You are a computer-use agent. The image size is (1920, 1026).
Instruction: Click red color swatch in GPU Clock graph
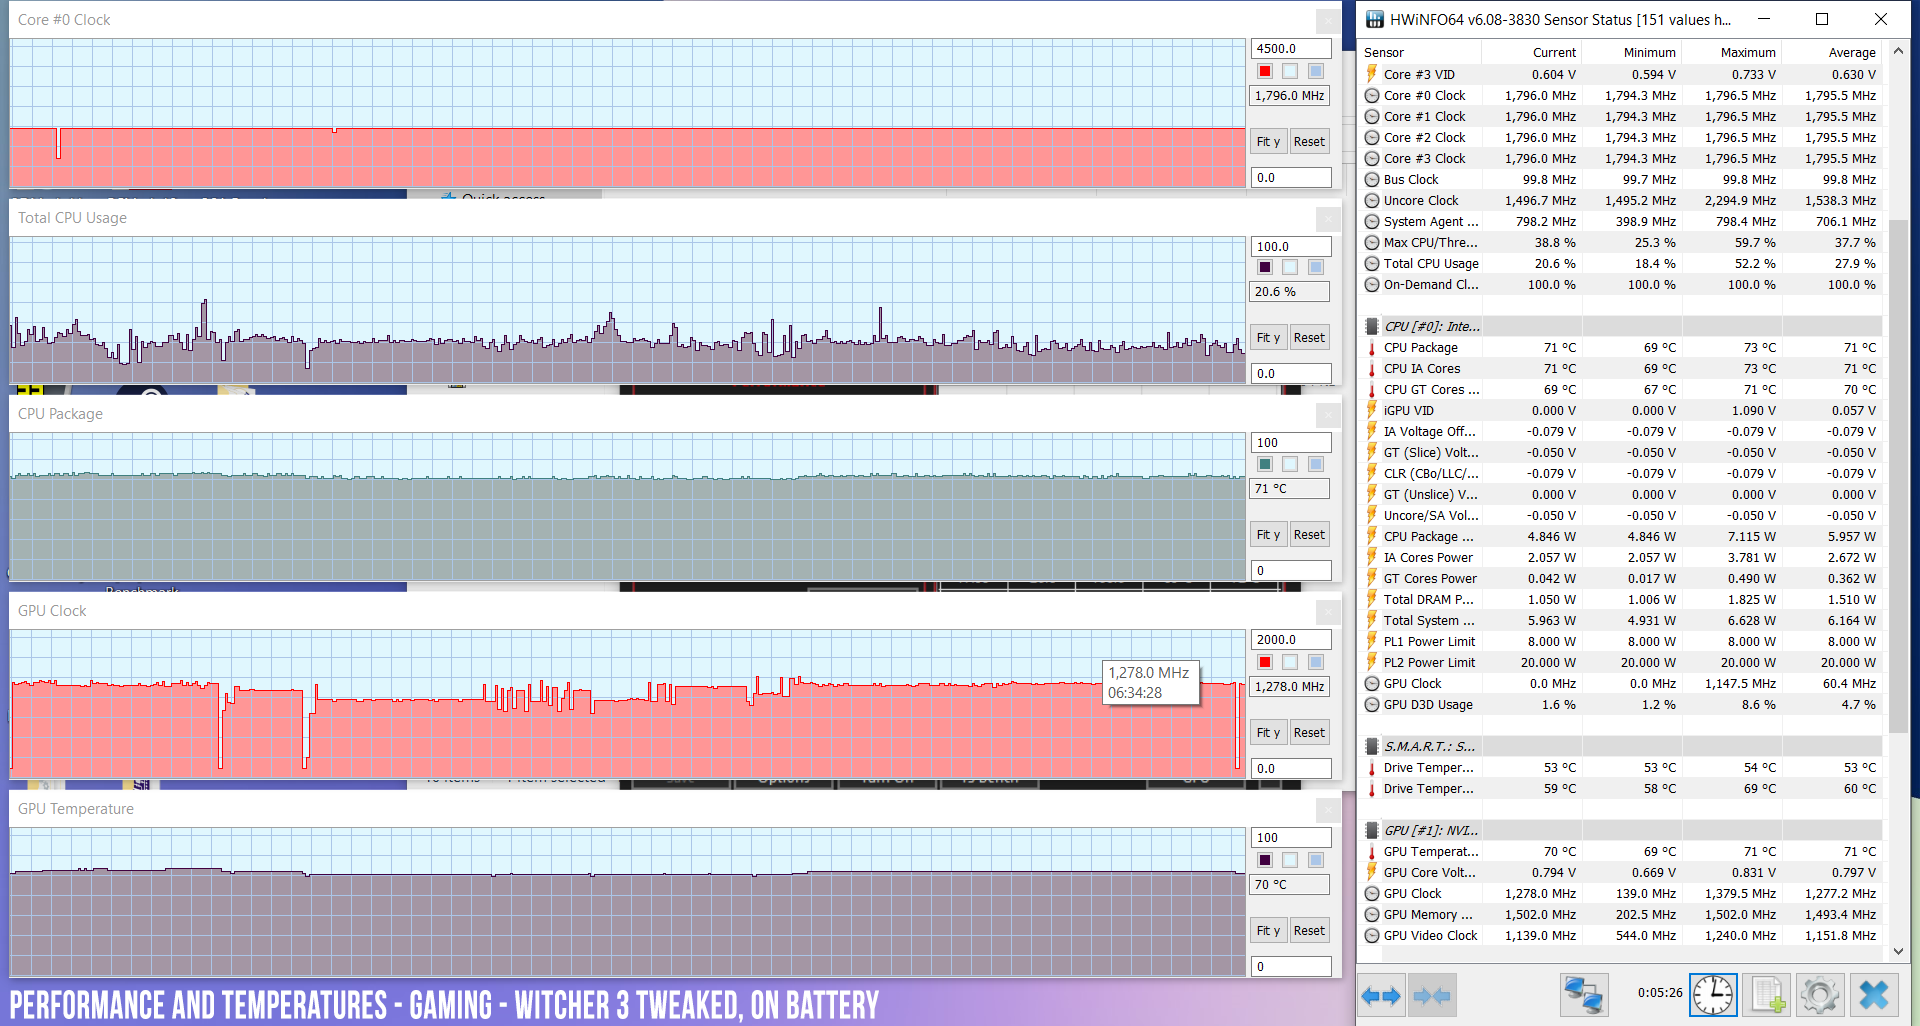[x=1265, y=662]
